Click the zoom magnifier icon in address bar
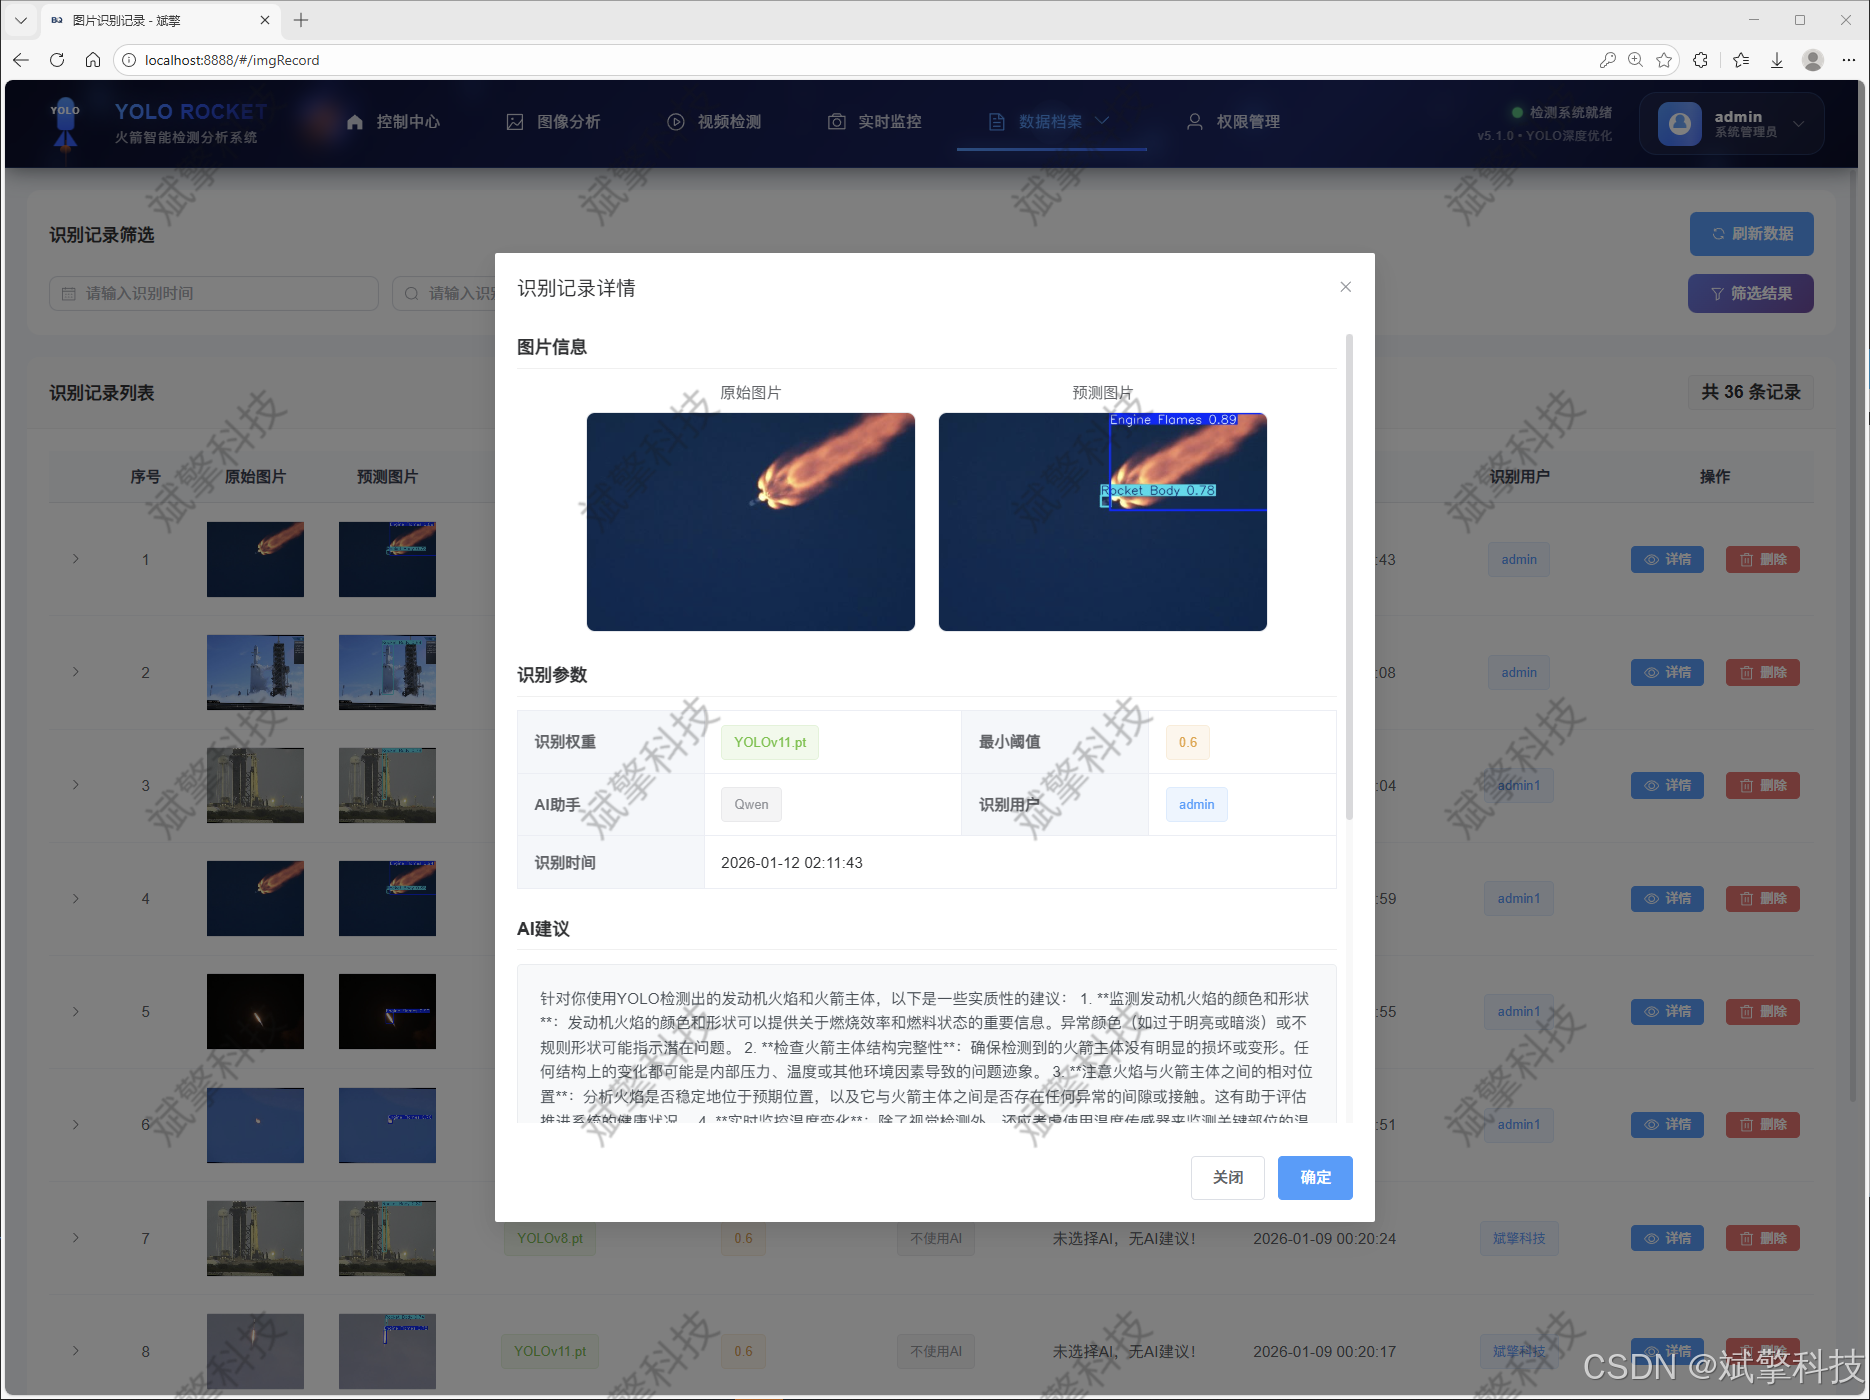The image size is (1870, 1400). [1635, 60]
